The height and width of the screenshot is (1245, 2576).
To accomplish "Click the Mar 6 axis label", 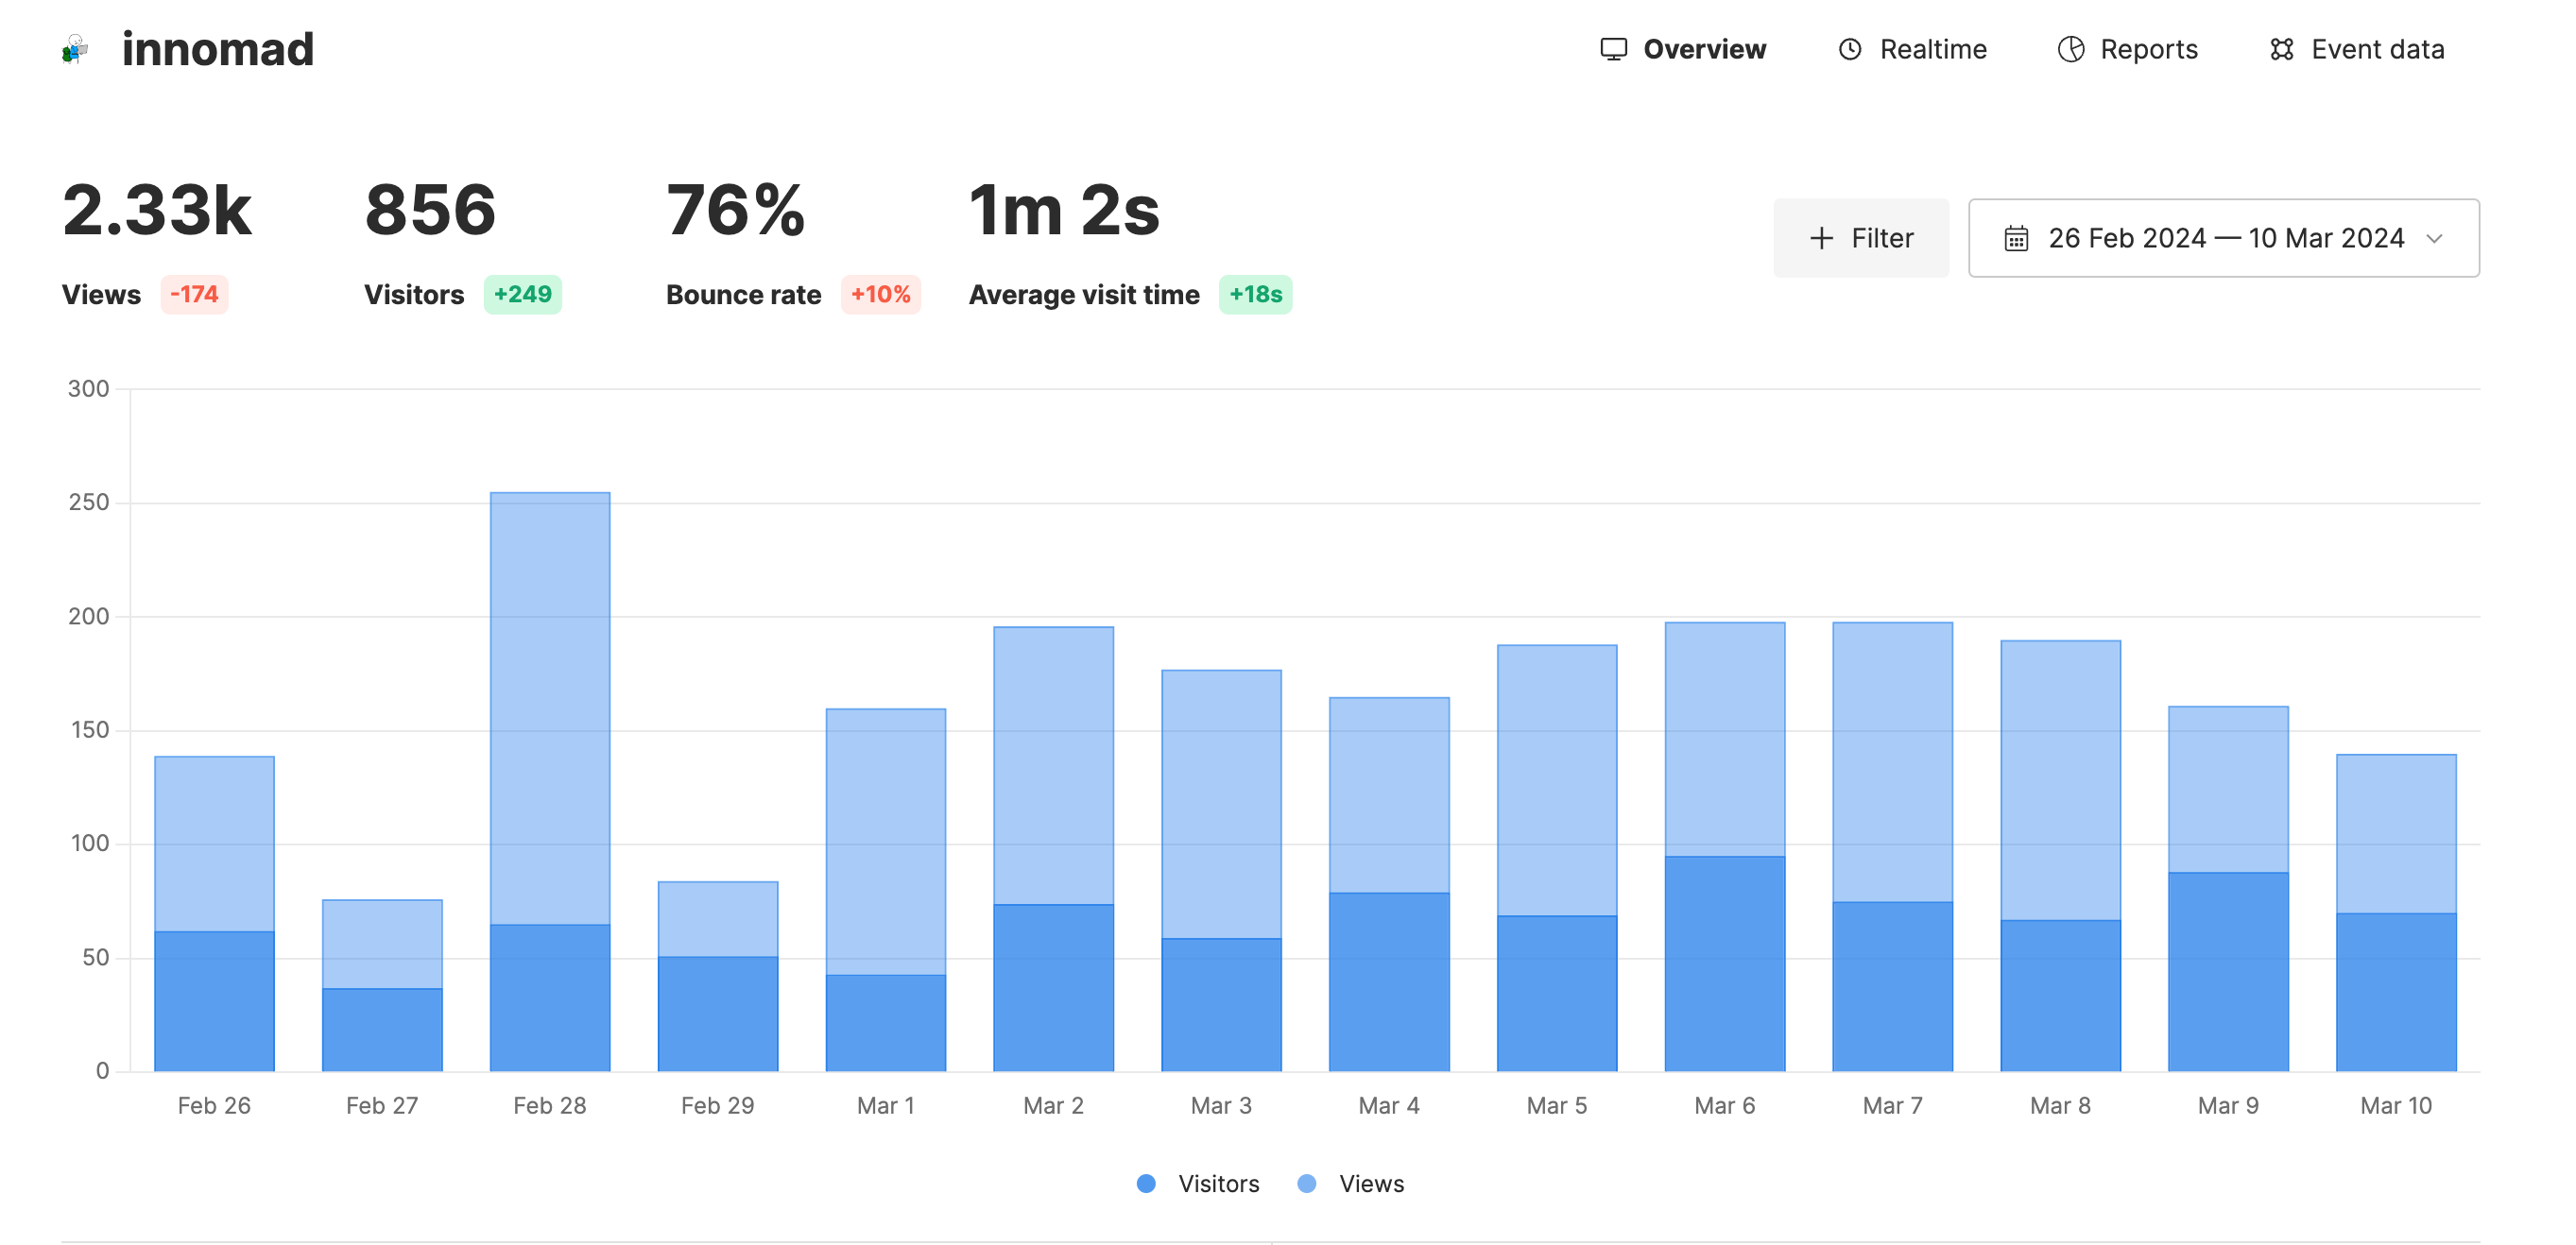I will pos(1725,1105).
